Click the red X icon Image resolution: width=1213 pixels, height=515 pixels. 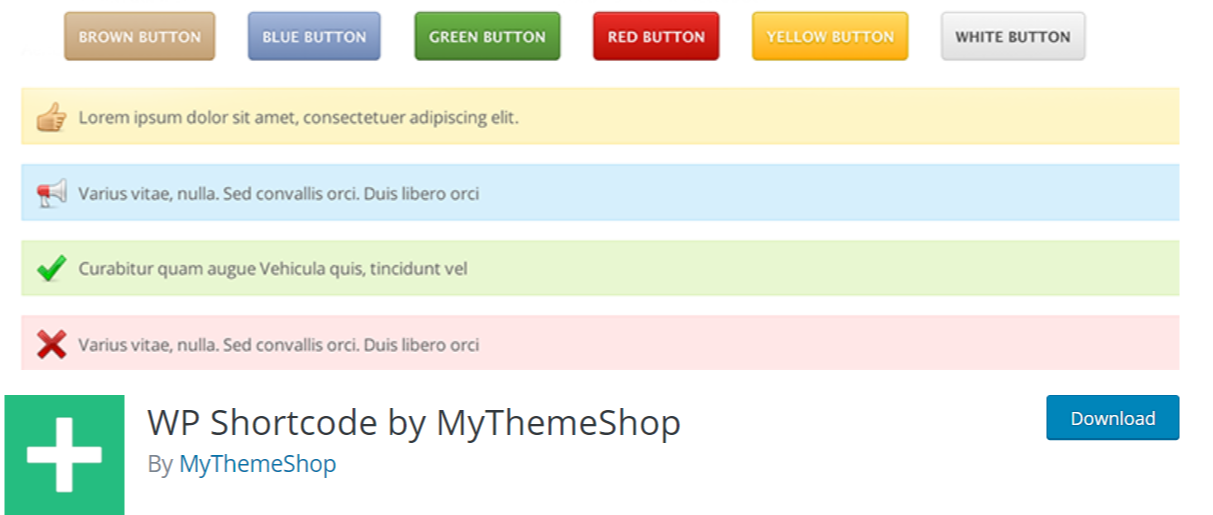coord(51,345)
